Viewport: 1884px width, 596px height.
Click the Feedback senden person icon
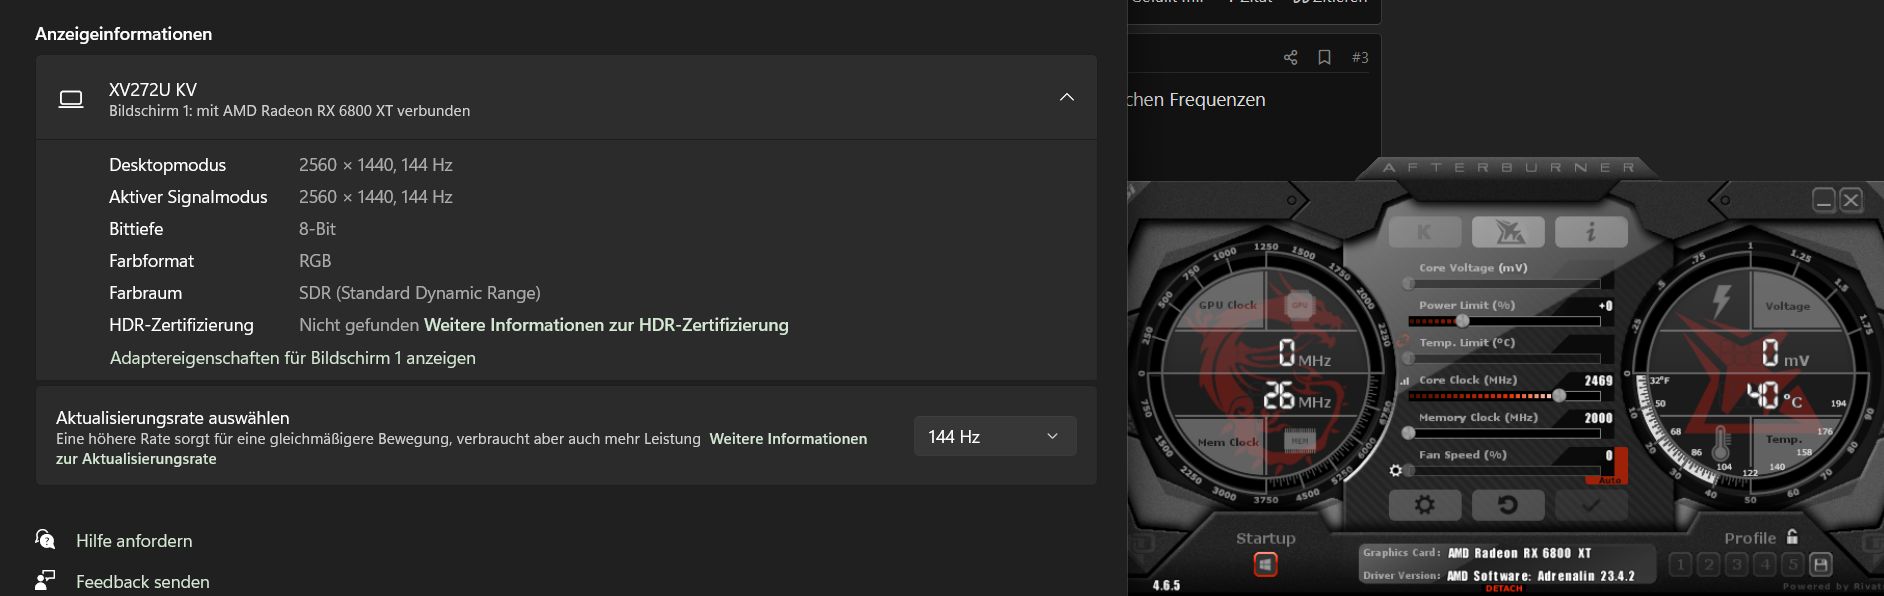click(x=45, y=580)
